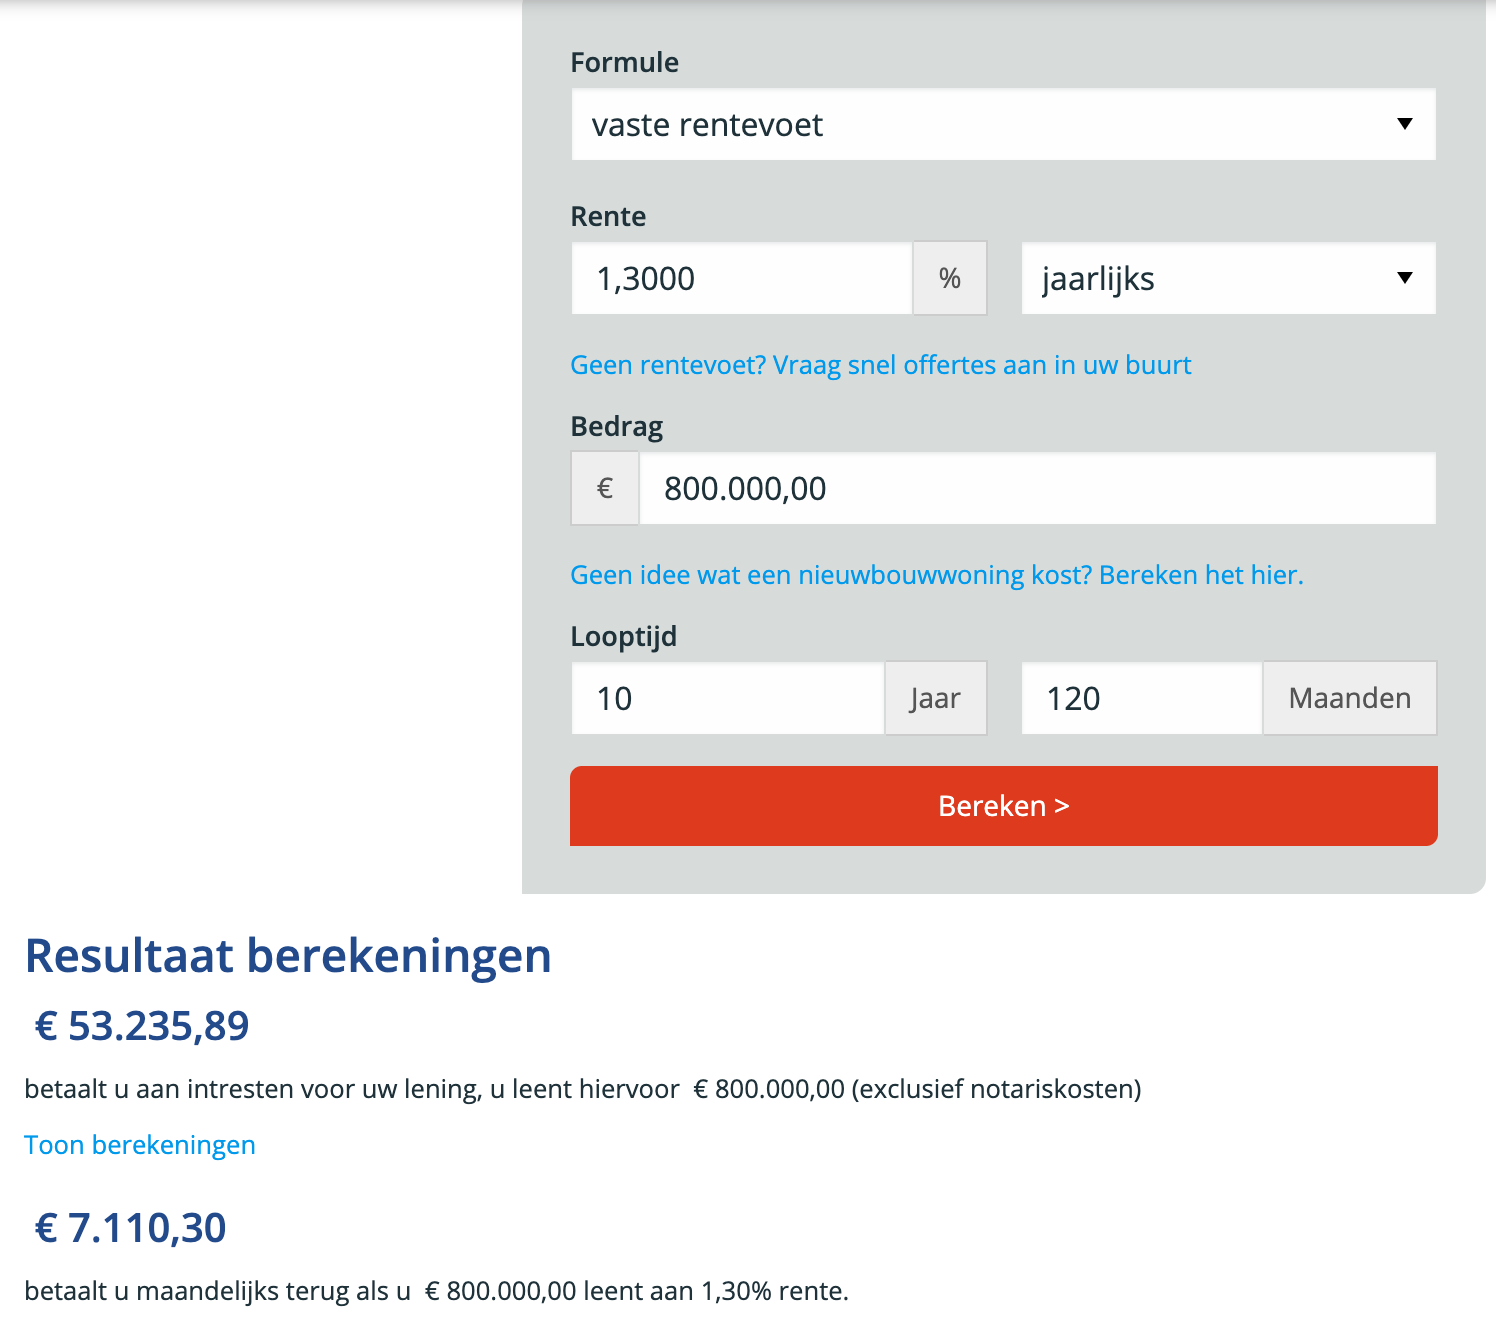Click the percent sign addon next to Rente
Image resolution: width=1496 pixels, height=1324 pixels.
click(950, 278)
